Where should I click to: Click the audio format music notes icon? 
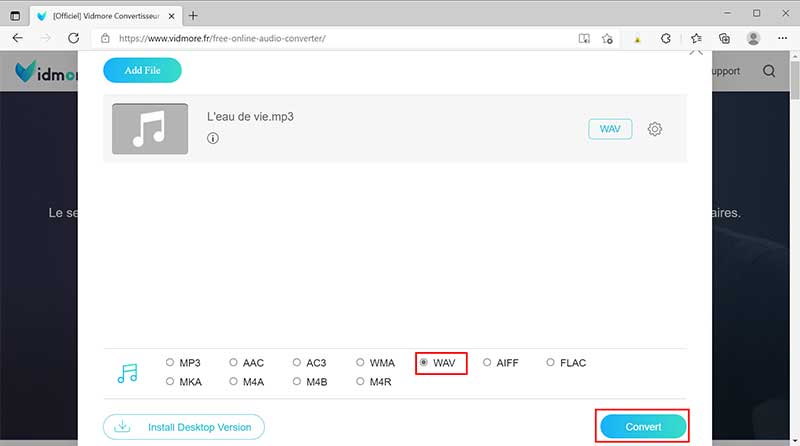127,373
